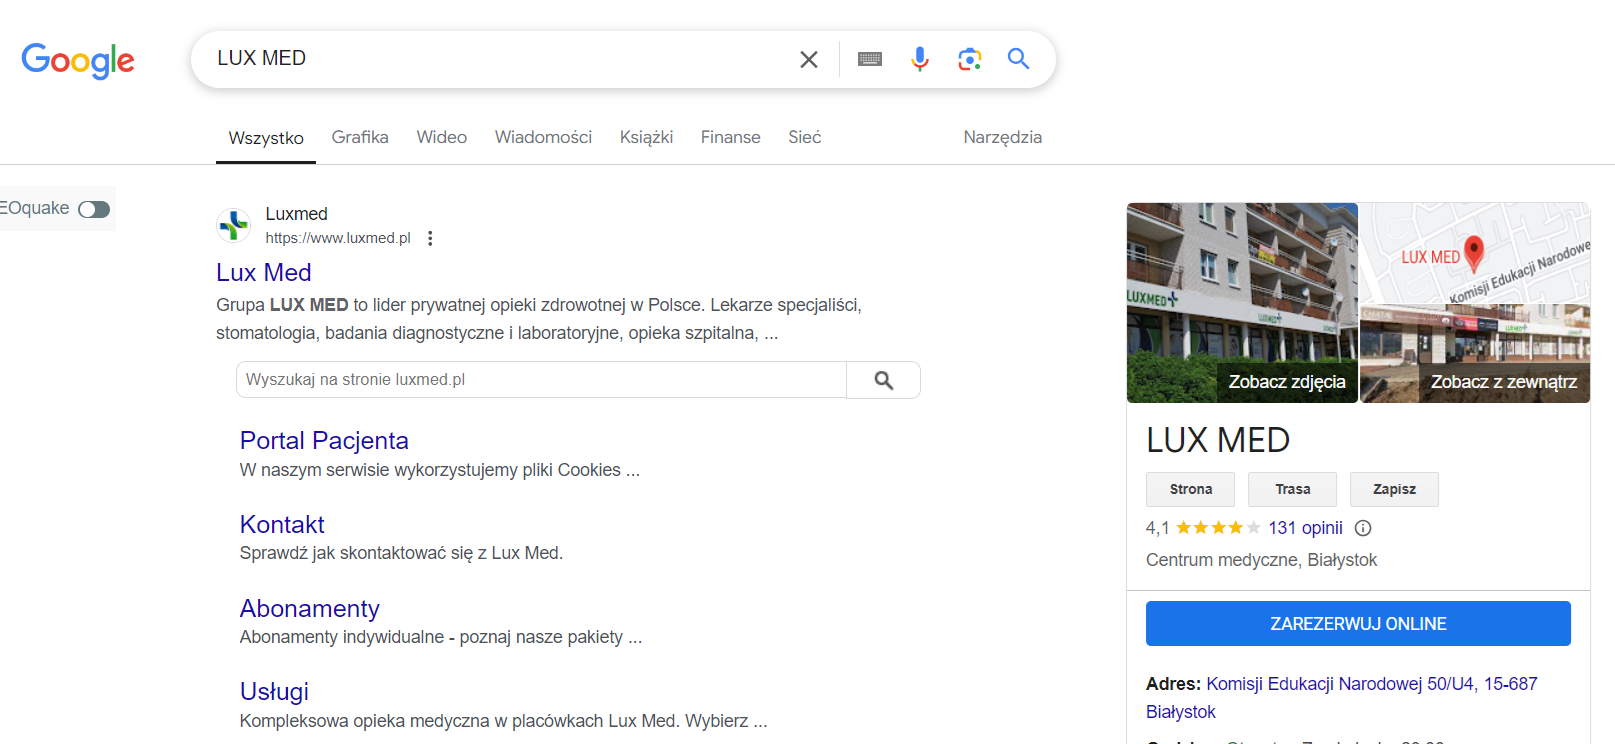Open Zobacz z zewnątrz street view thumbnail
Screen dimensions: 1615x744
coord(1475,354)
